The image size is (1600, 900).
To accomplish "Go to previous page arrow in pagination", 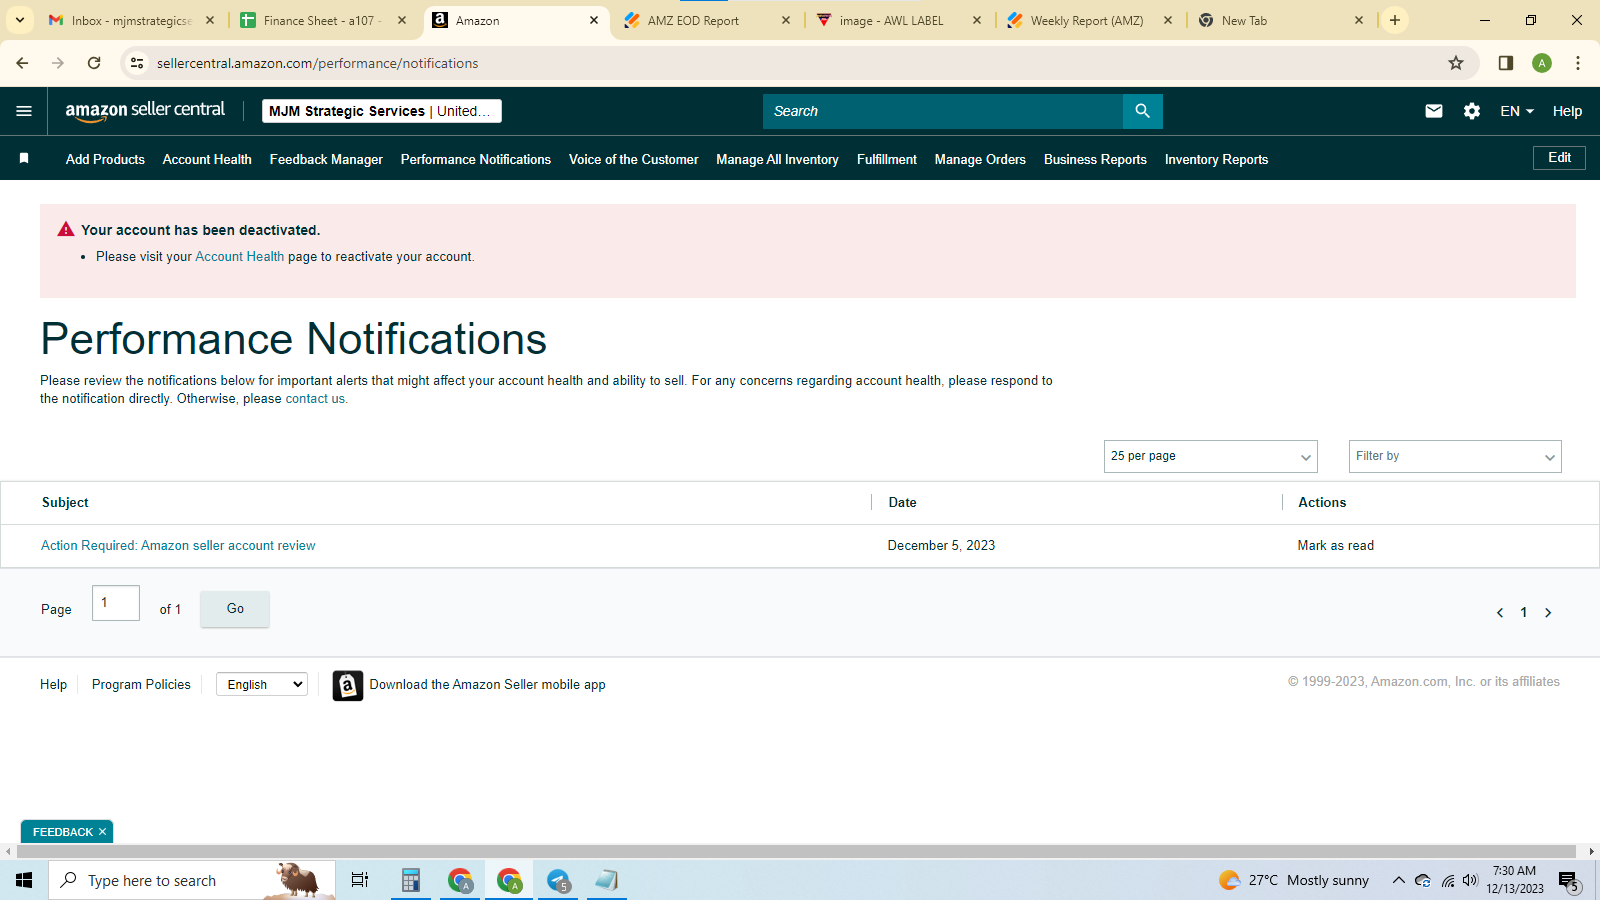I will pos(1500,613).
